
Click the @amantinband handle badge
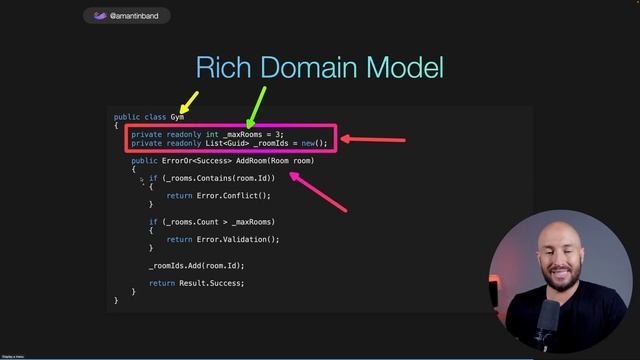point(127,16)
